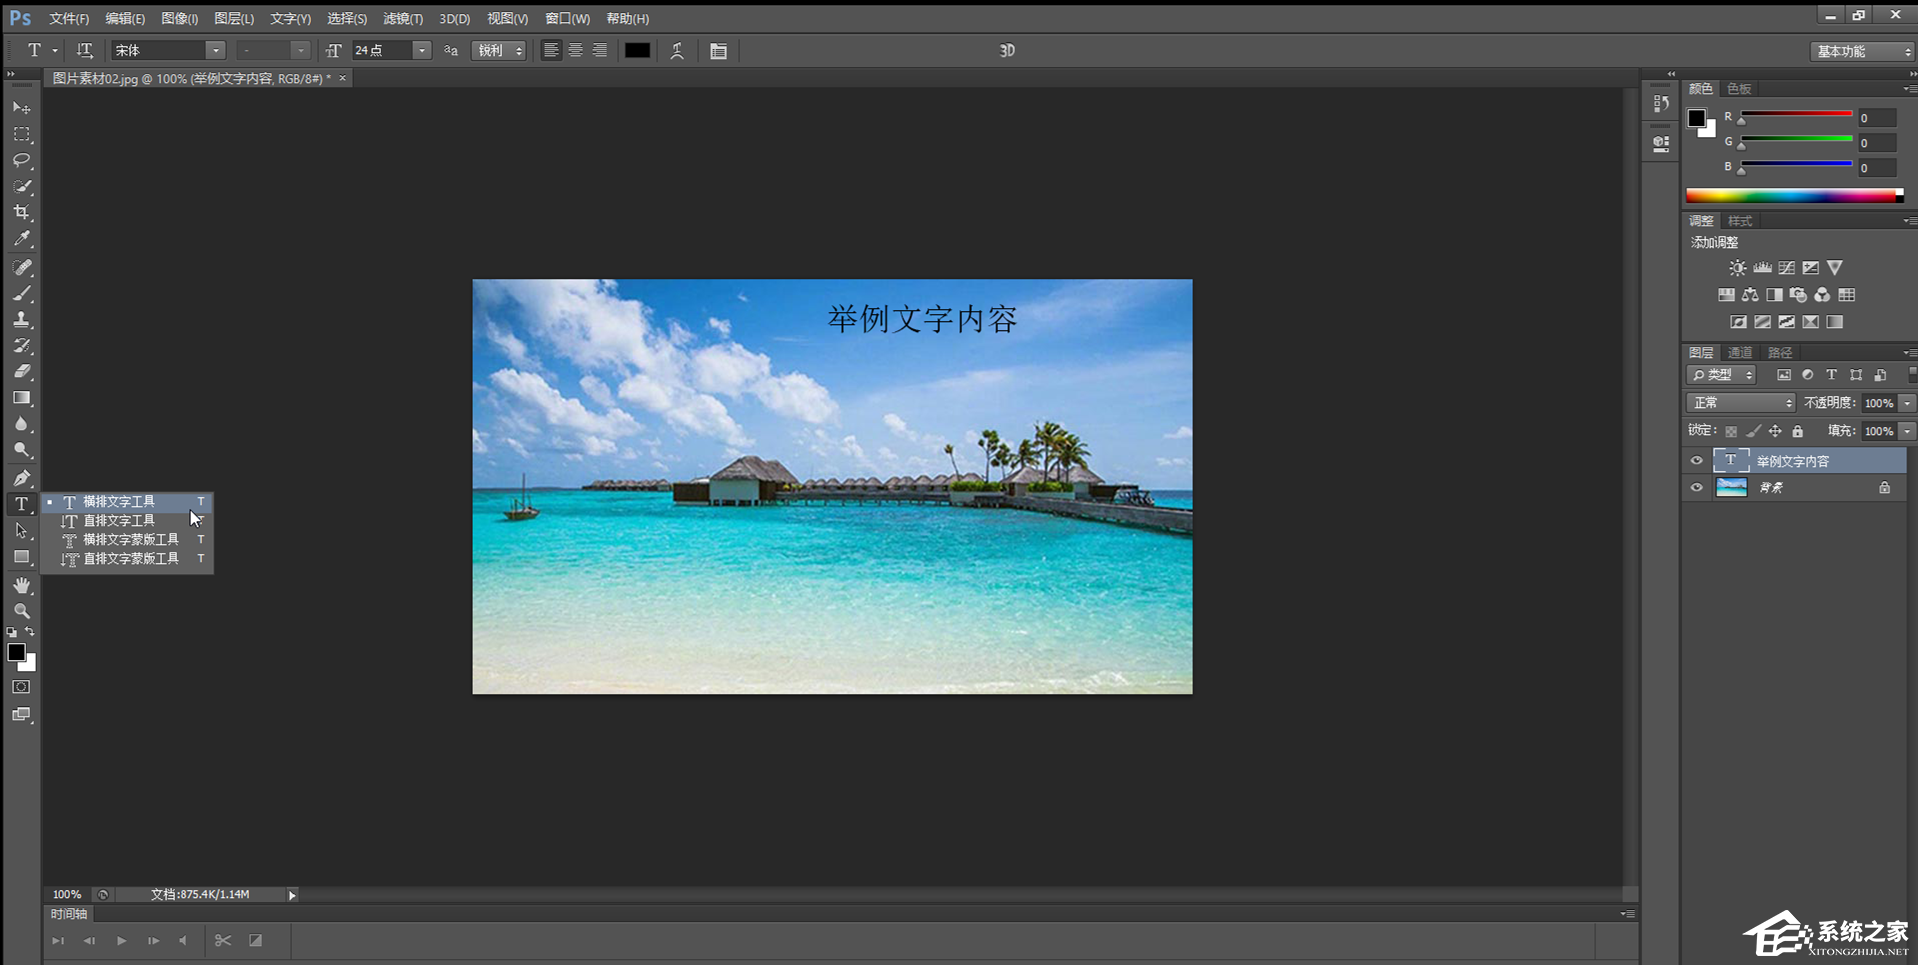1918x965 pixels.
Task: Select the Lasso tool
Action: point(22,160)
